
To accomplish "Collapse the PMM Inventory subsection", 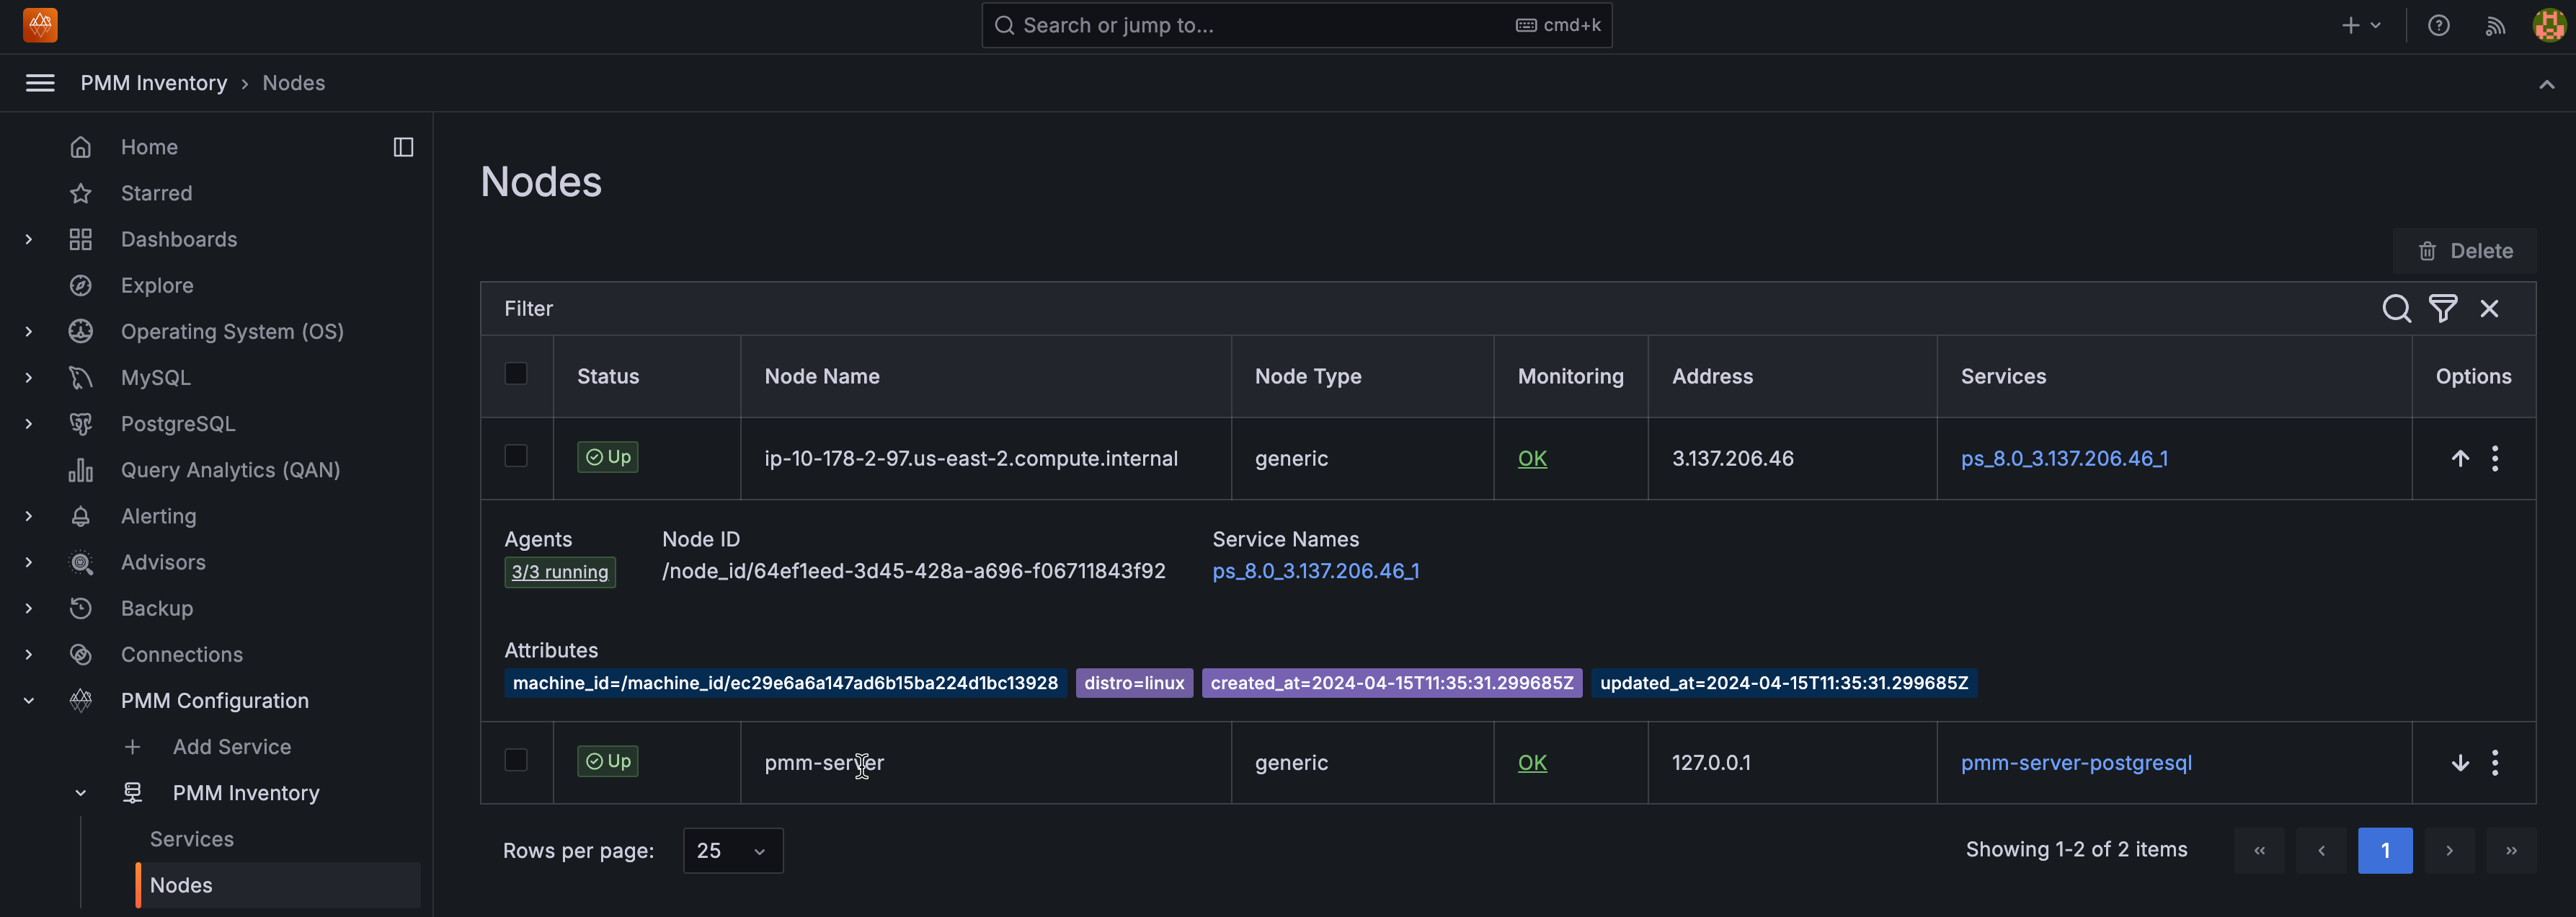I will click(81, 793).
